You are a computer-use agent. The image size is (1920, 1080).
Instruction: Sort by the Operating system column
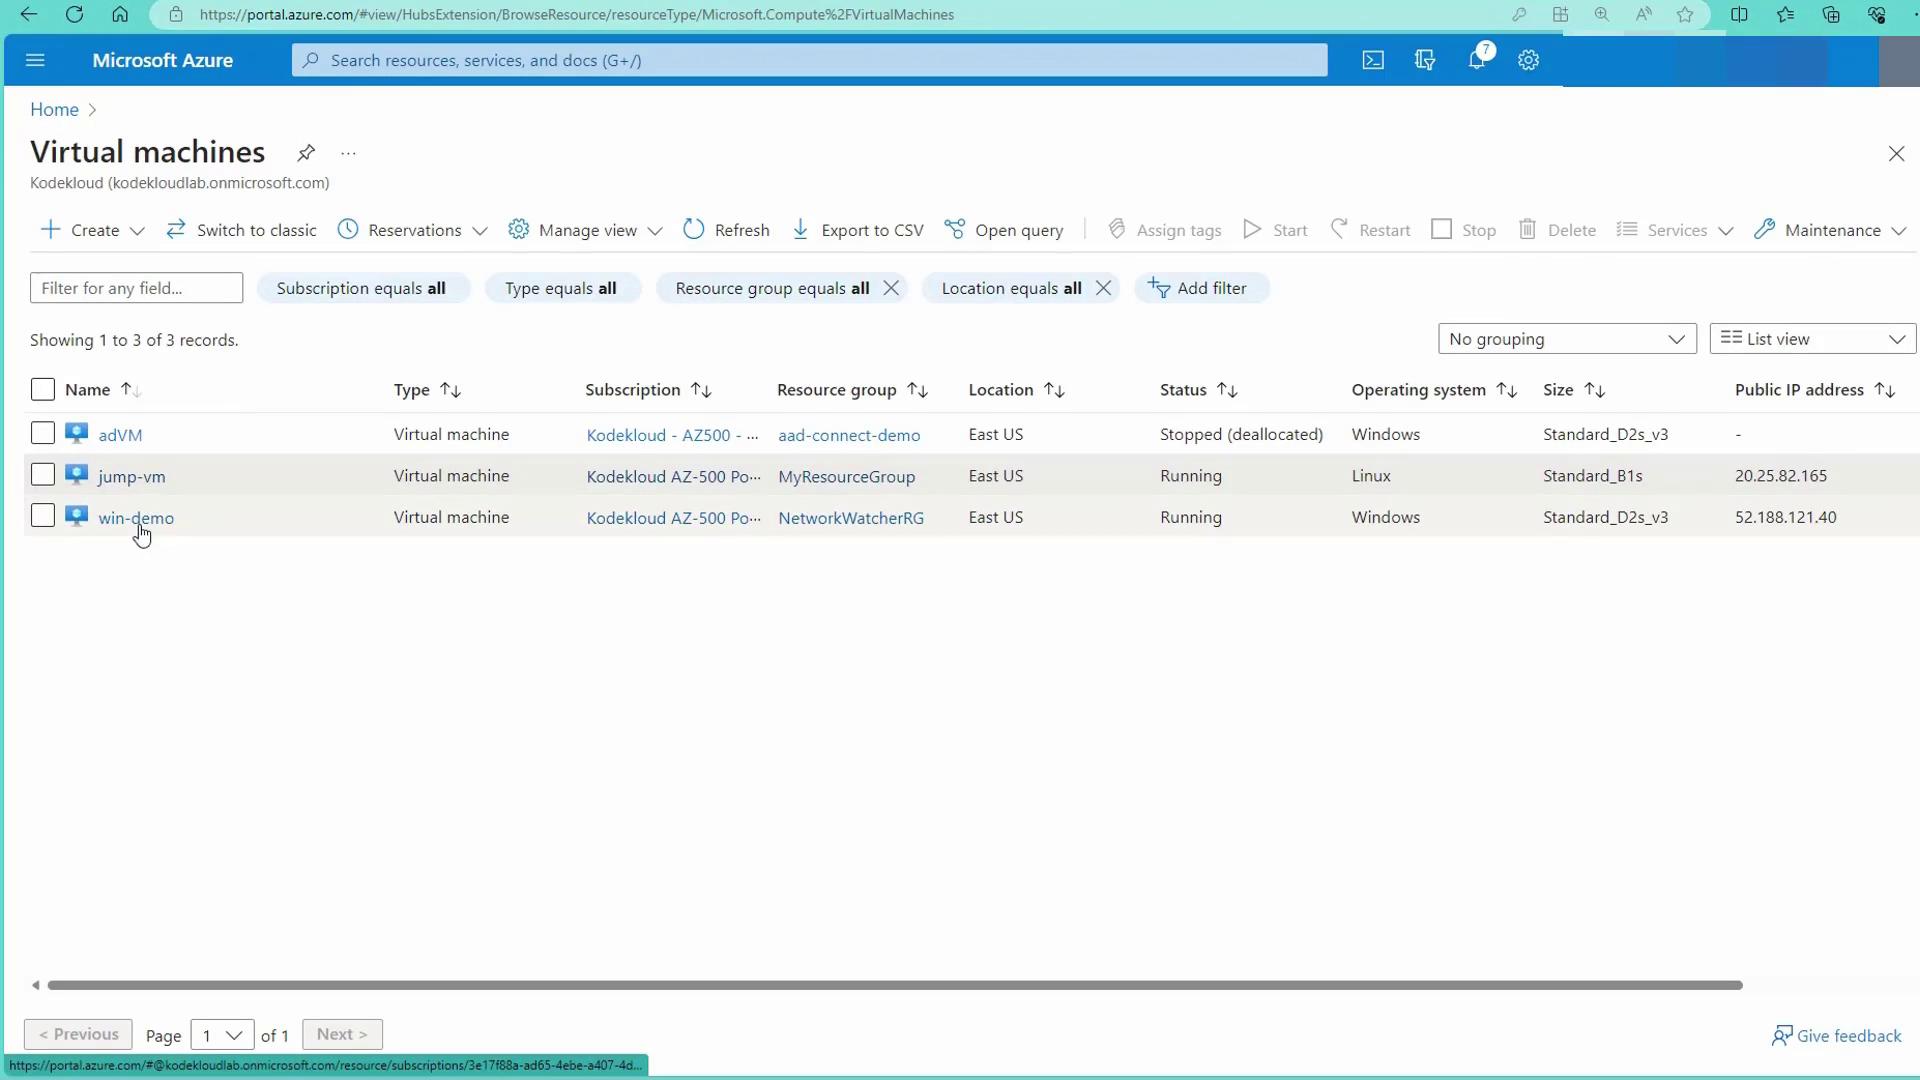tap(1434, 390)
